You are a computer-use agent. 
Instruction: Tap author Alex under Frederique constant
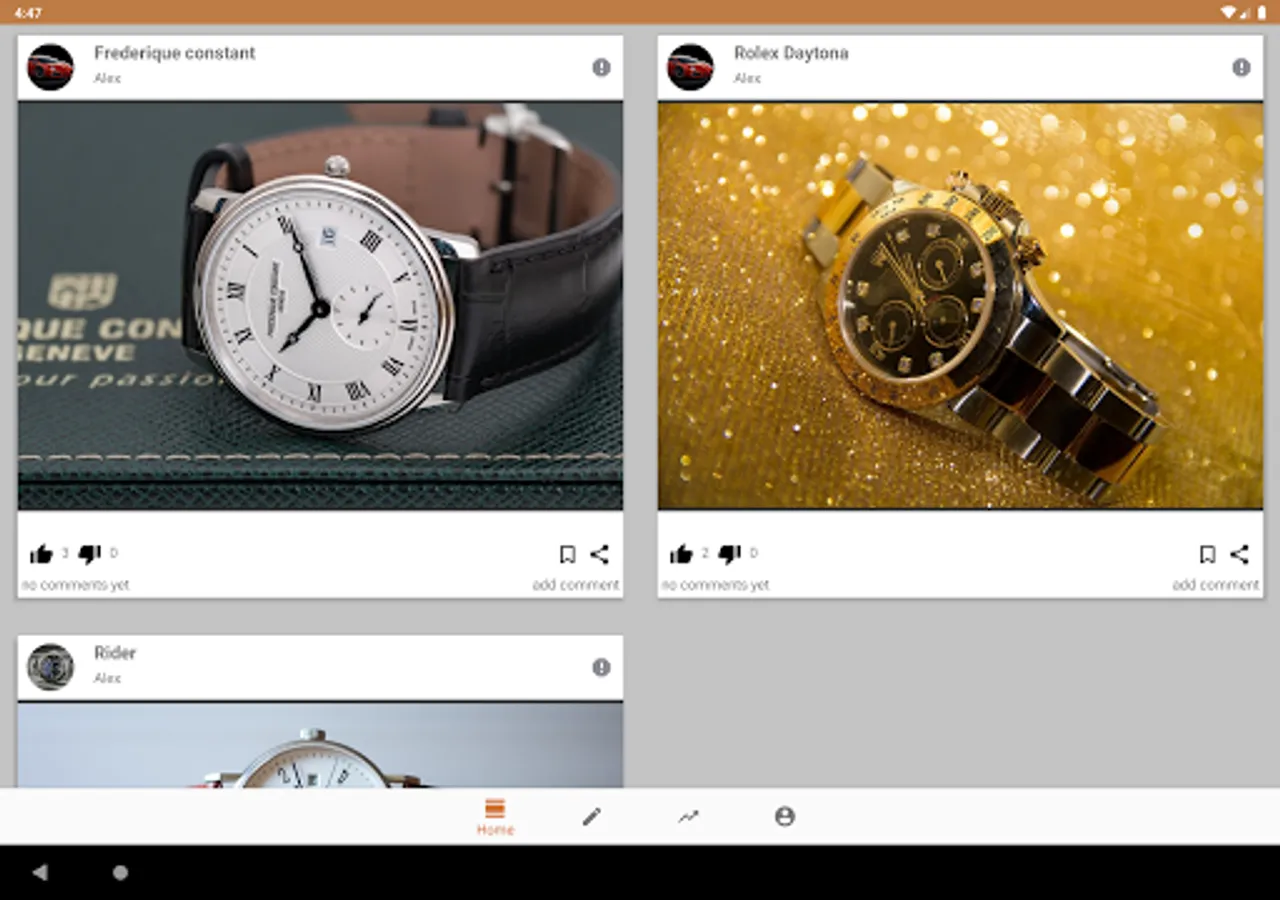pyautogui.click(x=107, y=78)
